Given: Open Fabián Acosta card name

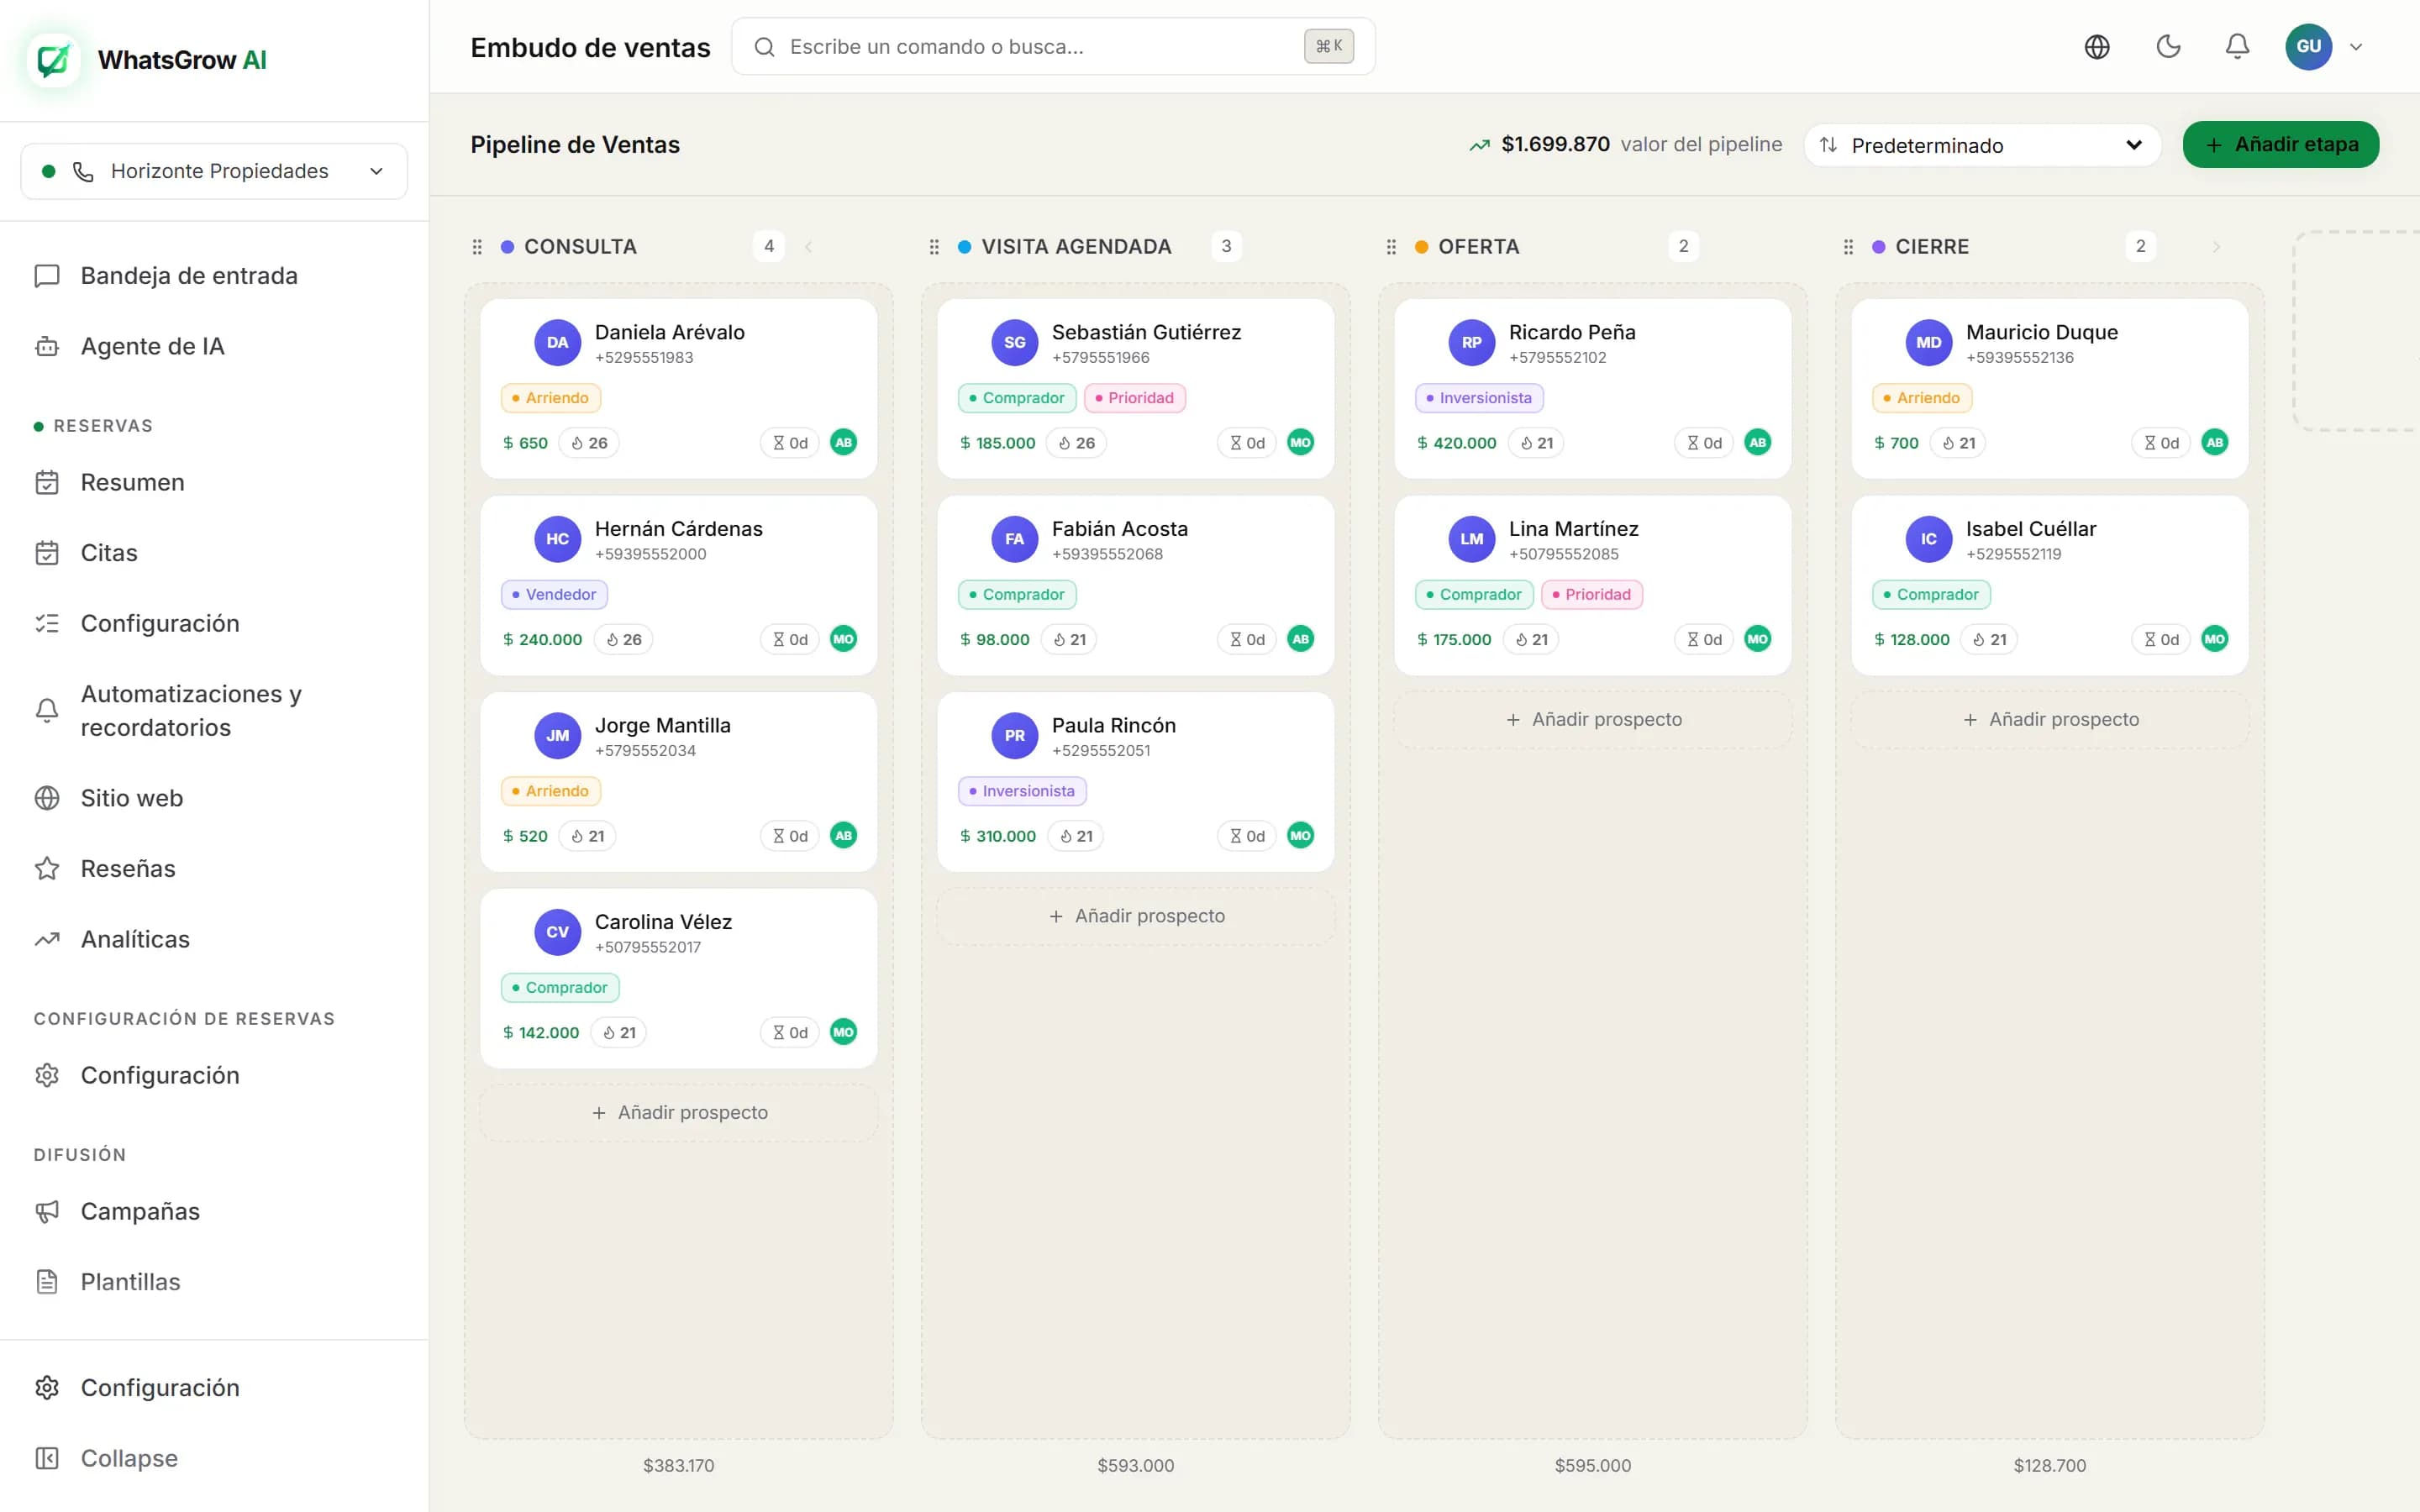Looking at the screenshot, I should coord(1119,529).
